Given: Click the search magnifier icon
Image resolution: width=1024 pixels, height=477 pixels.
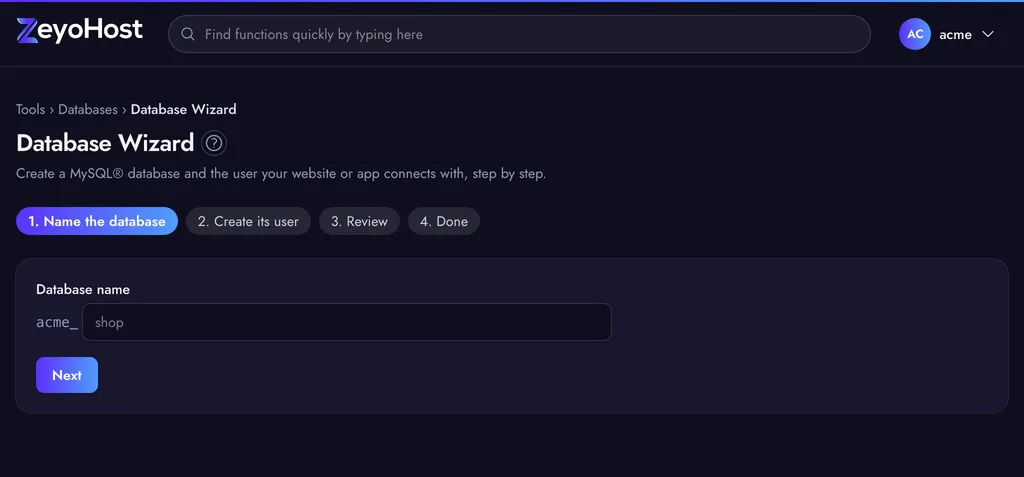Looking at the screenshot, I should (x=188, y=34).
